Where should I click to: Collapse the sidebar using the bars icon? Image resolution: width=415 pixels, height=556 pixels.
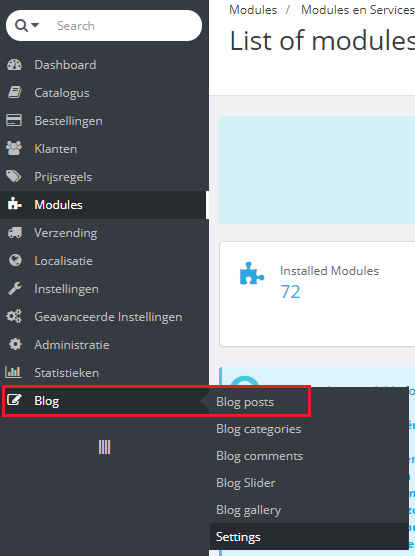tap(104, 447)
